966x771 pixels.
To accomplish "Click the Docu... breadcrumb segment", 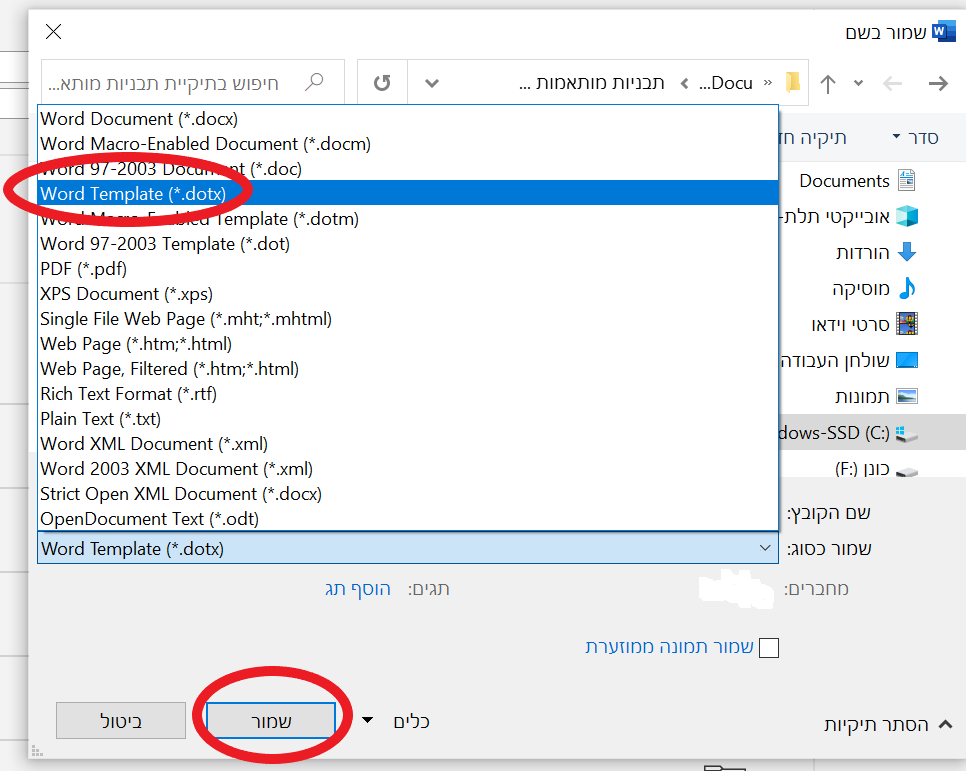I will pyautogui.click(x=726, y=83).
